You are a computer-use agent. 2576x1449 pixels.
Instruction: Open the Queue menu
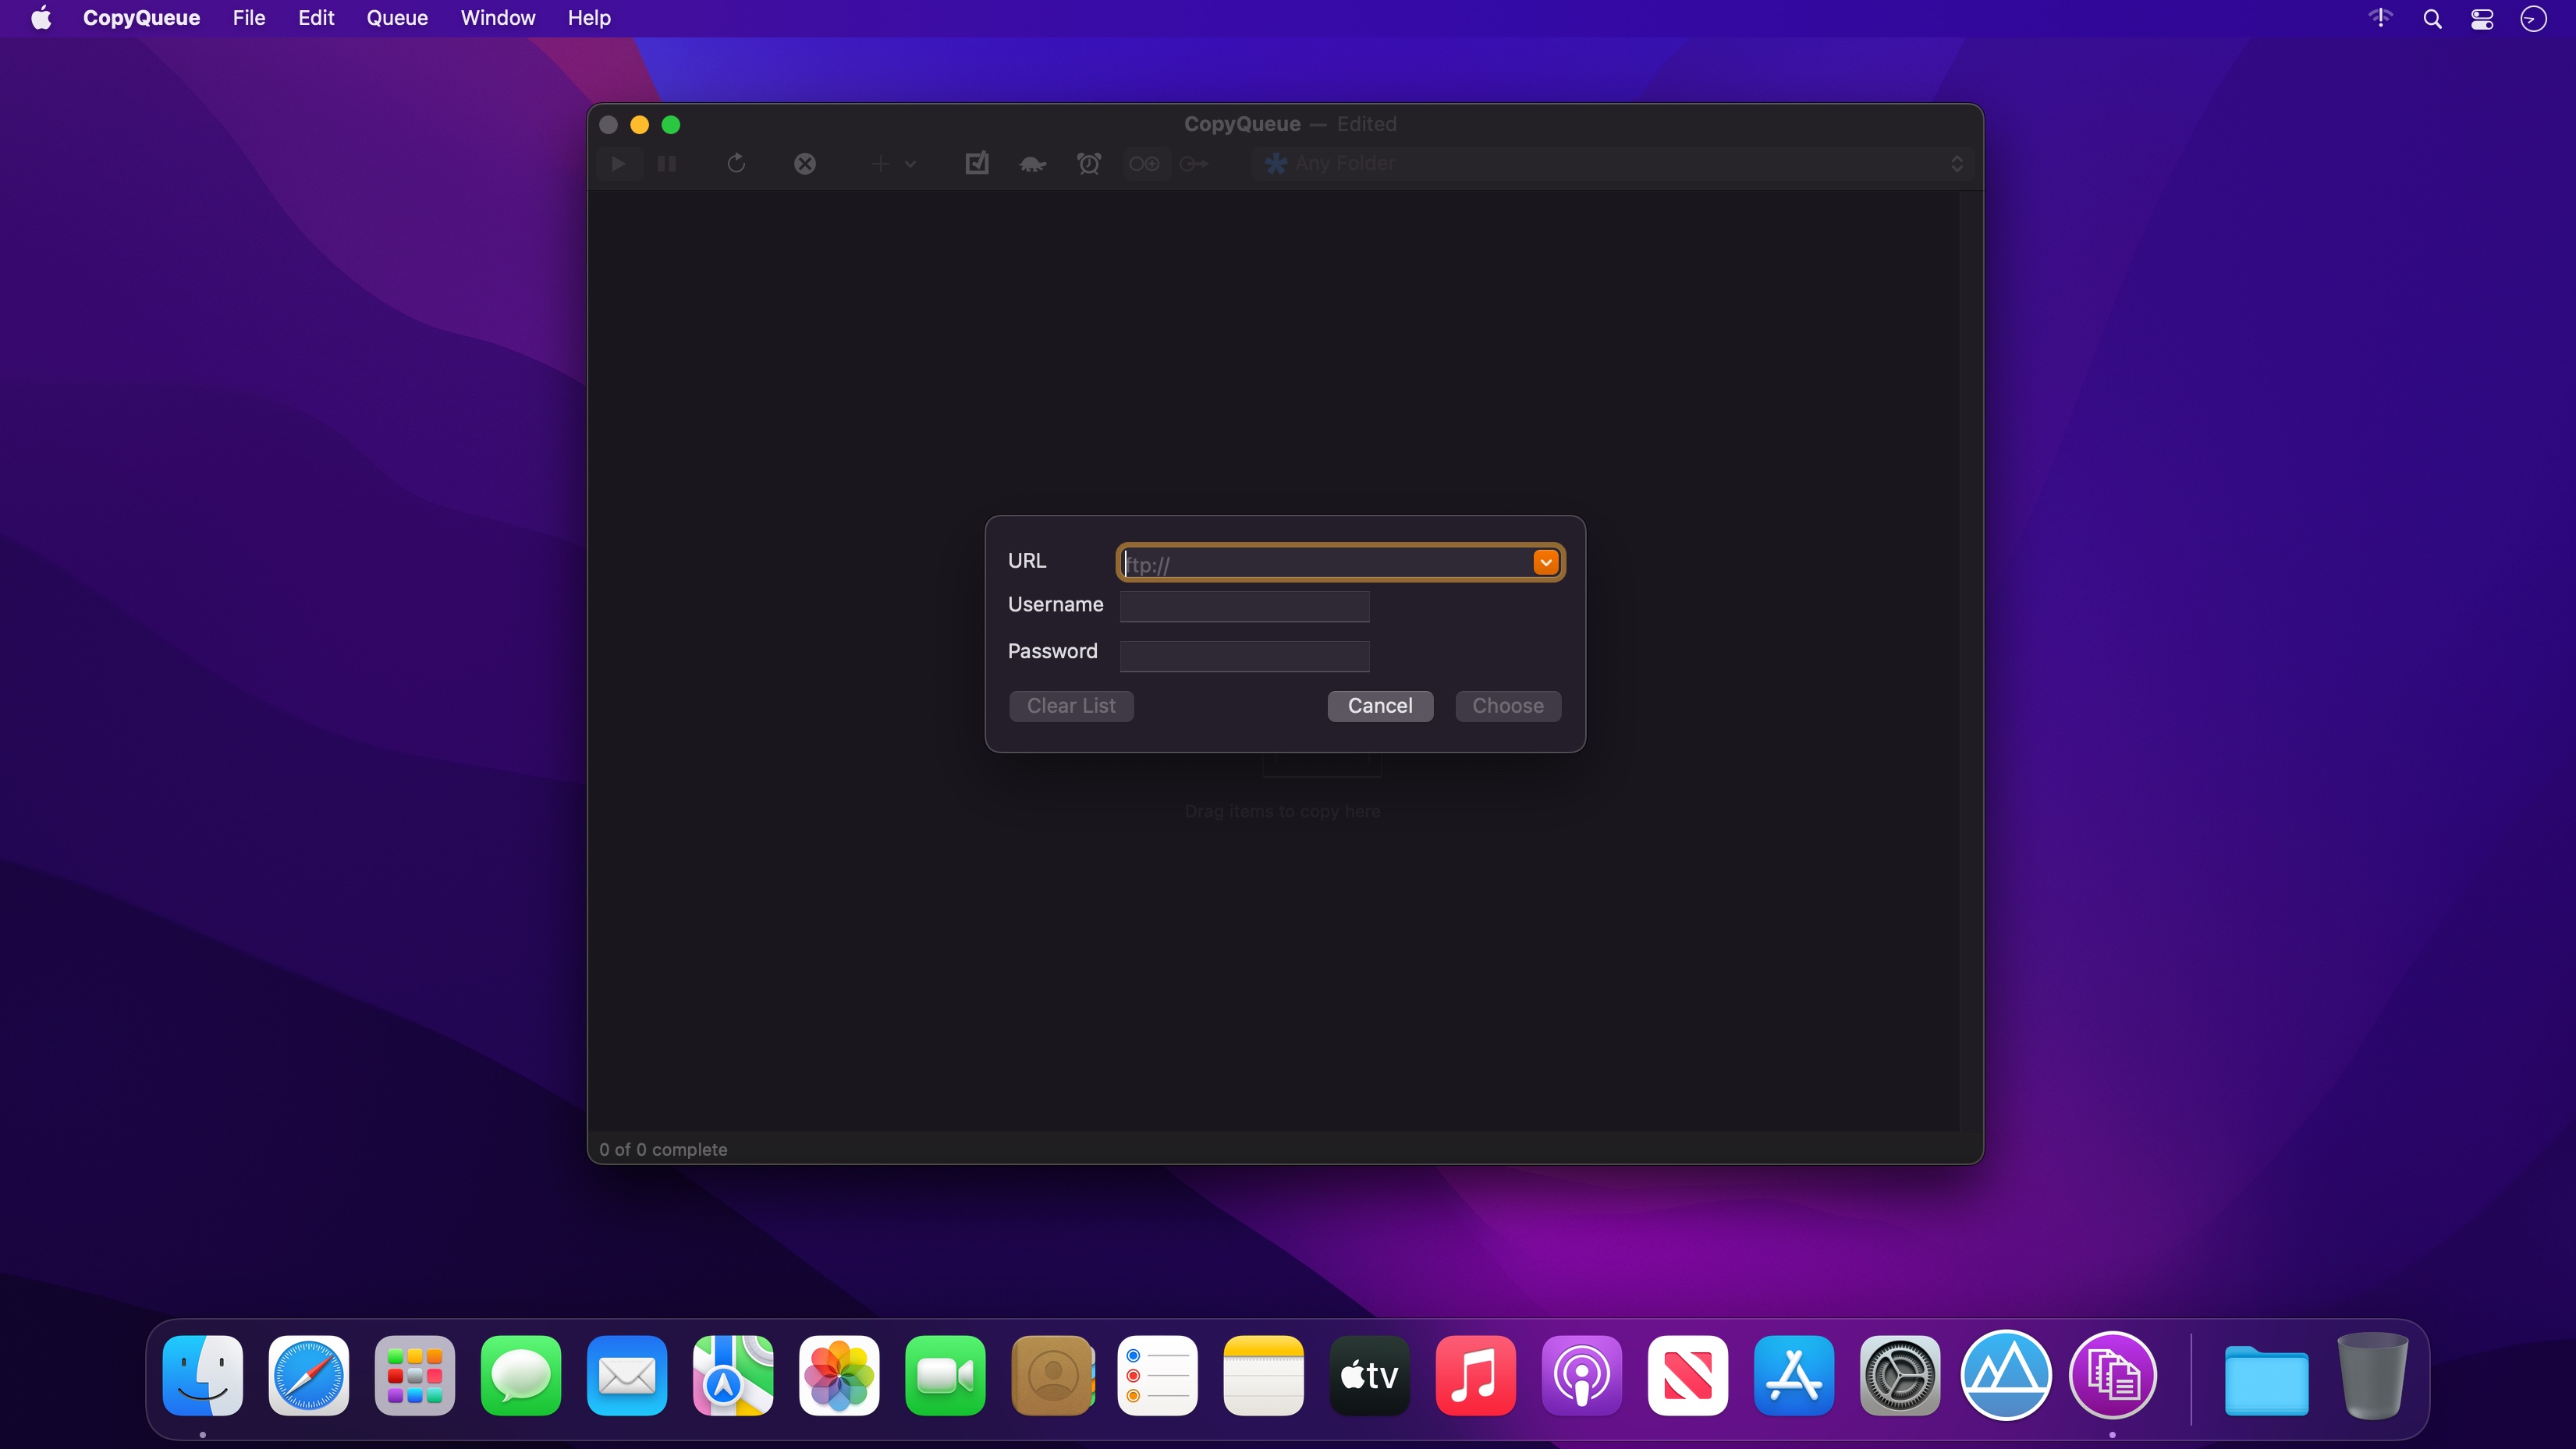tap(397, 18)
